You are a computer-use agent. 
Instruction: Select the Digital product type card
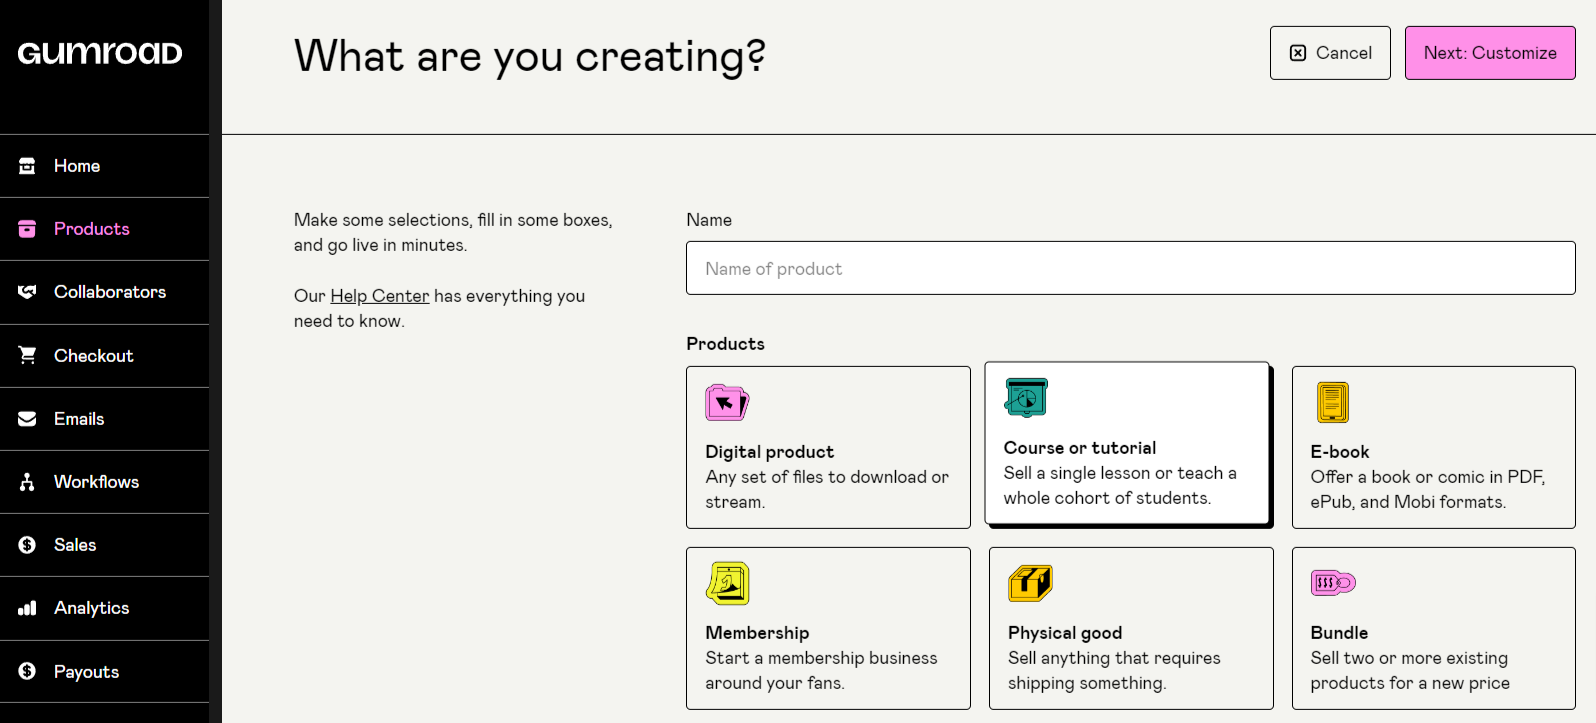pyautogui.click(x=828, y=447)
